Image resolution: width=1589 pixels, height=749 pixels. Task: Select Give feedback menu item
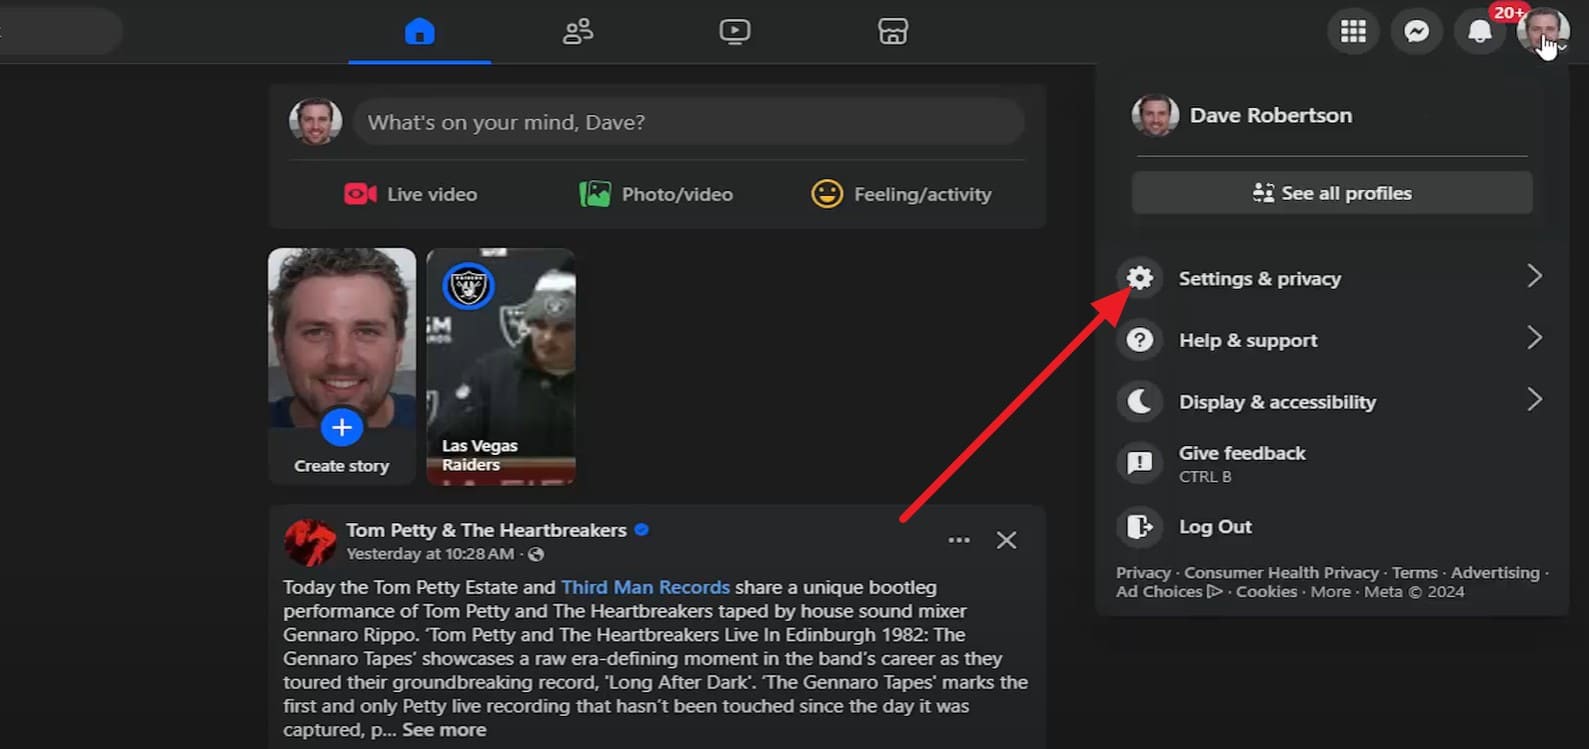click(x=1332, y=463)
